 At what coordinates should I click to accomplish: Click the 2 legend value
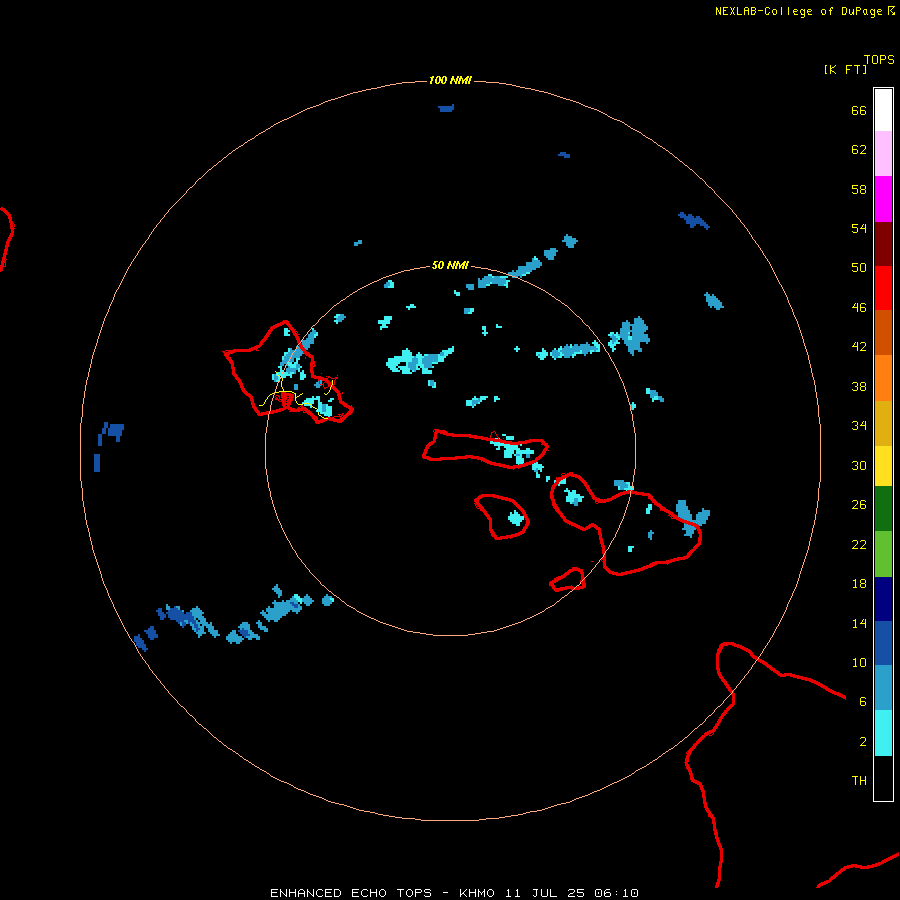863,742
